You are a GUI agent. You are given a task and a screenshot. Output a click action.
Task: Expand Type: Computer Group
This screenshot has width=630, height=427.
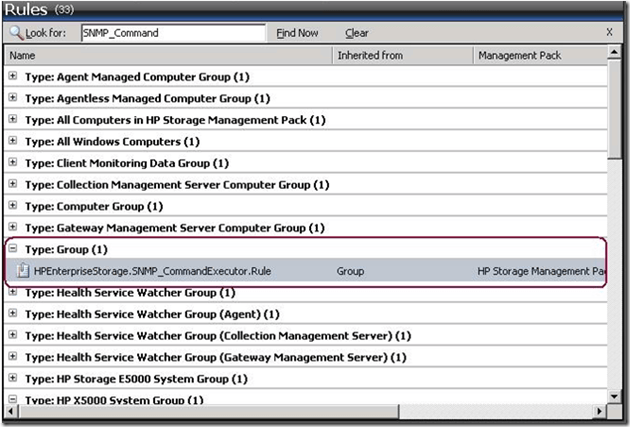click(x=12, y=206)
